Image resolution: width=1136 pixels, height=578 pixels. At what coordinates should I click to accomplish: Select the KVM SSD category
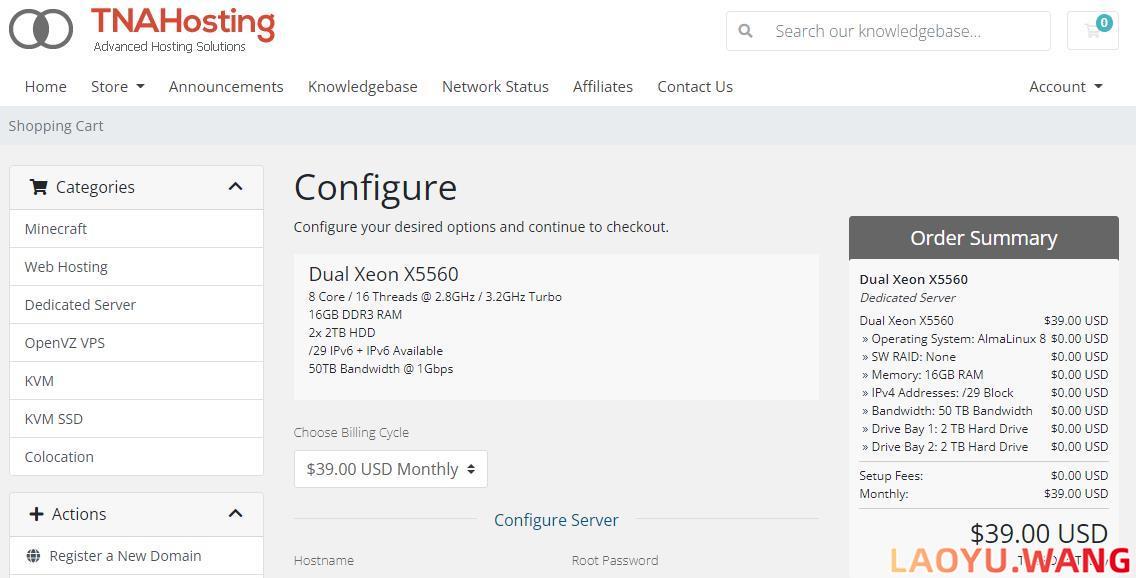click(x=136, y=419)
